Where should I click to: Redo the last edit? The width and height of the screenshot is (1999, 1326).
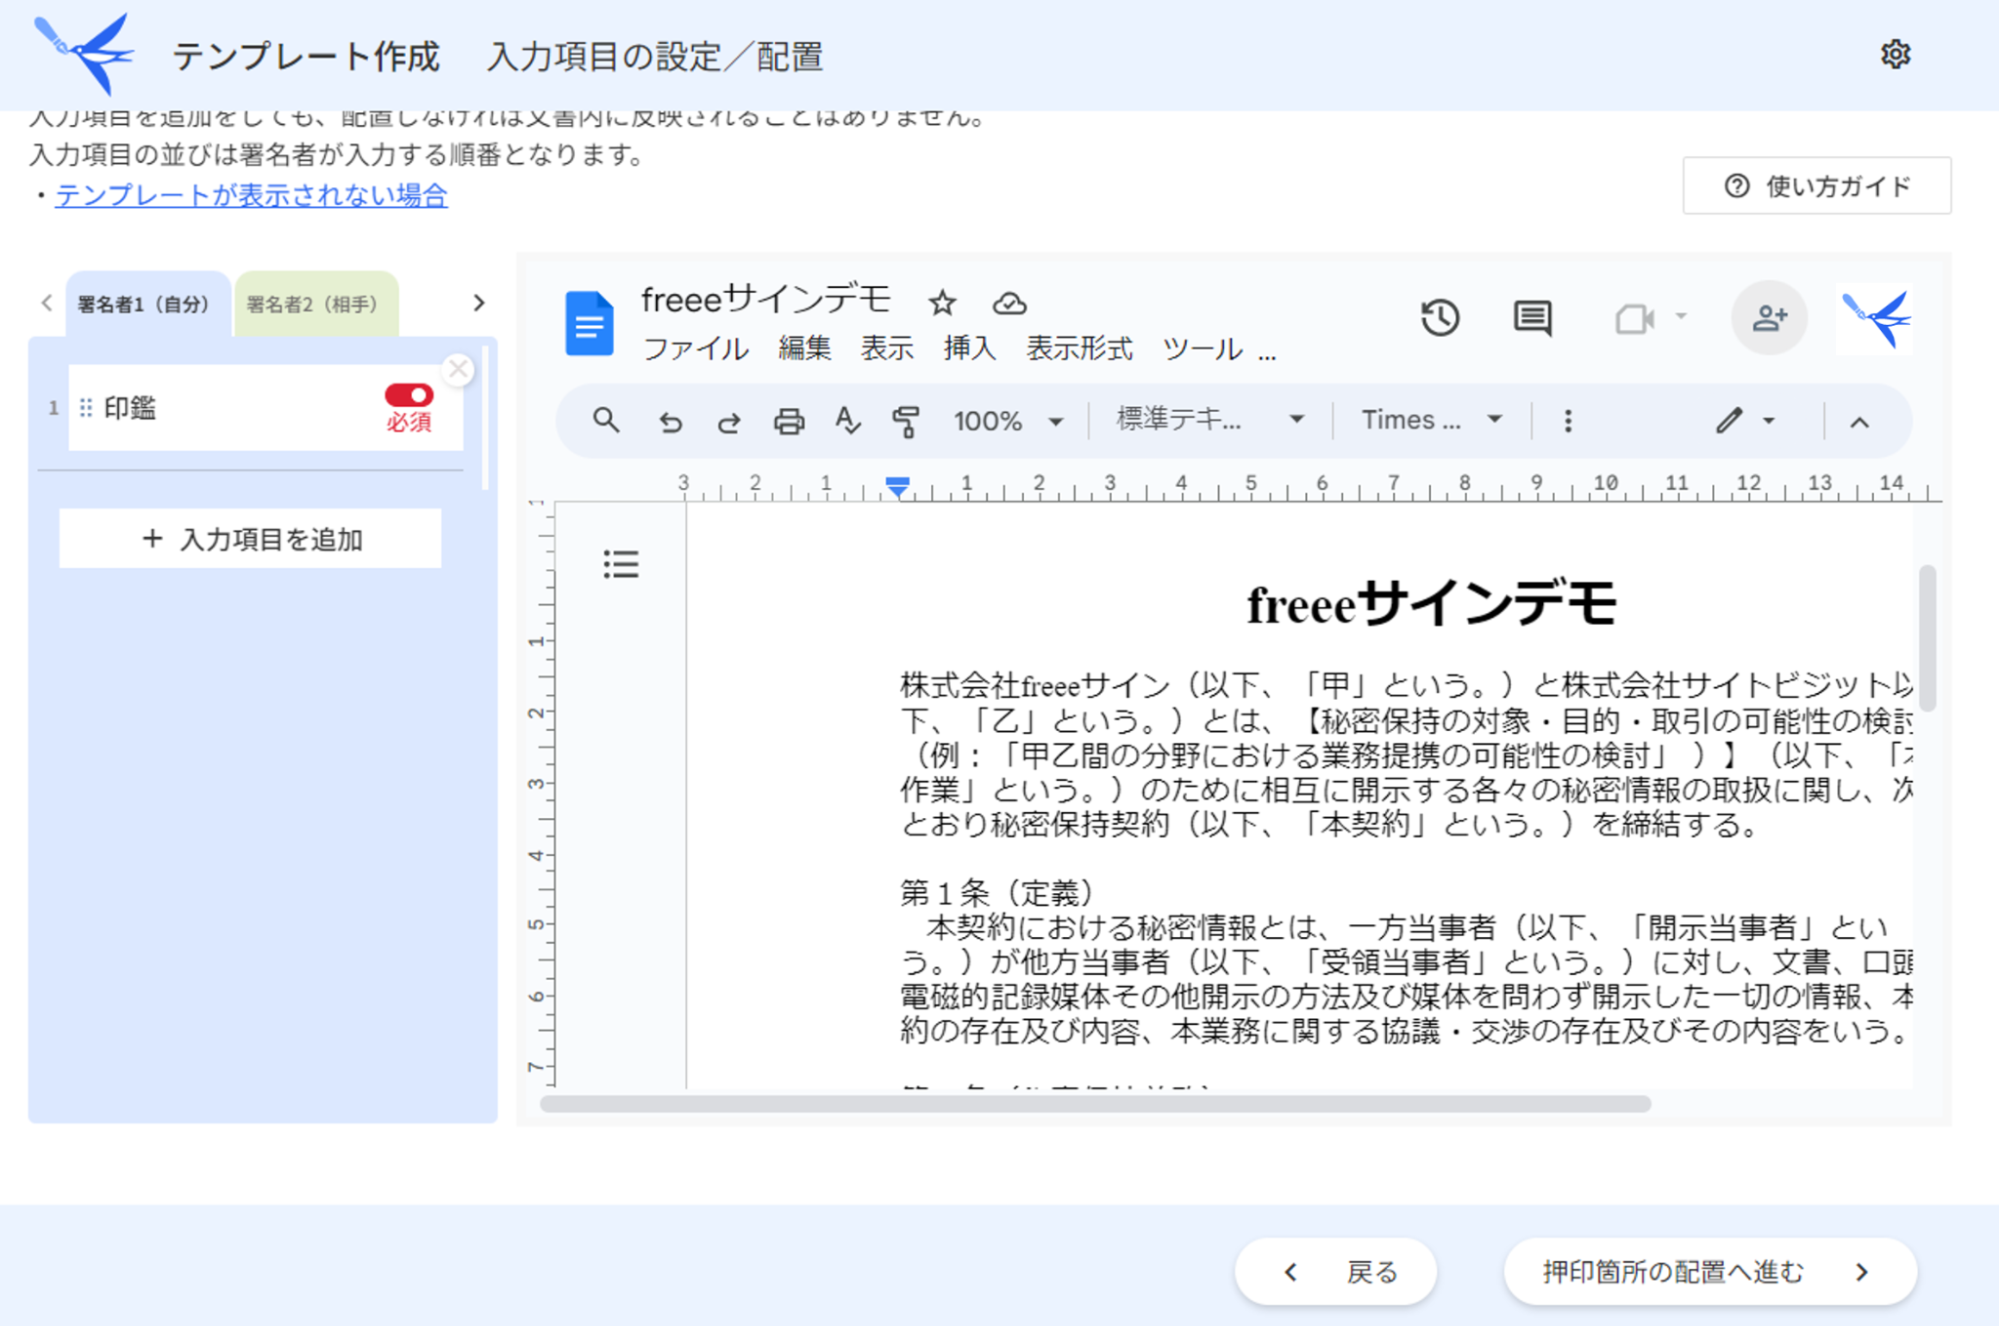pyautogui.click(x=728, y=421)
